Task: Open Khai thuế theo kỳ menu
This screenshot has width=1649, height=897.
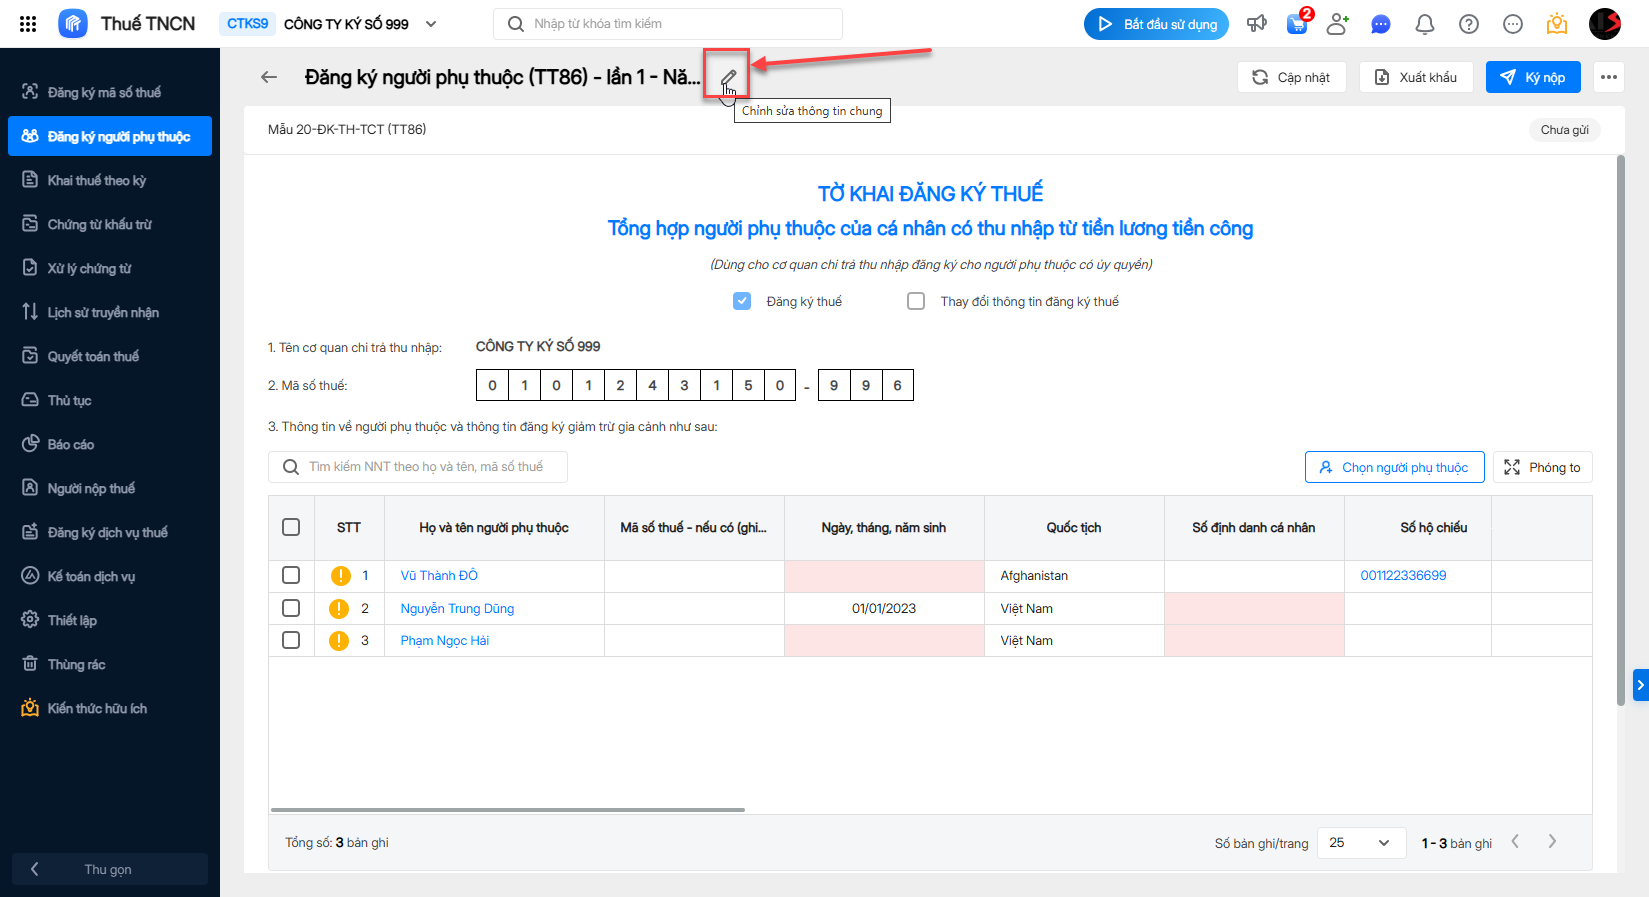Action: 110,180
